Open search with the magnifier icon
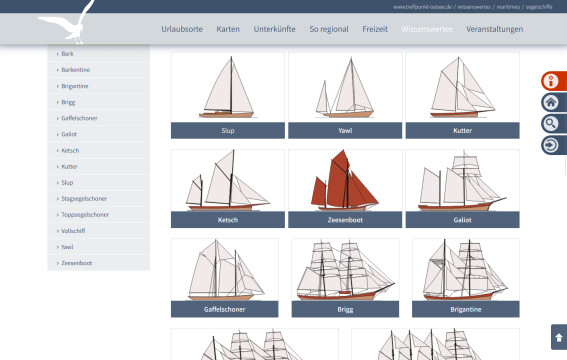The height and width of the screenshot is (360, 567). point(554,124)
